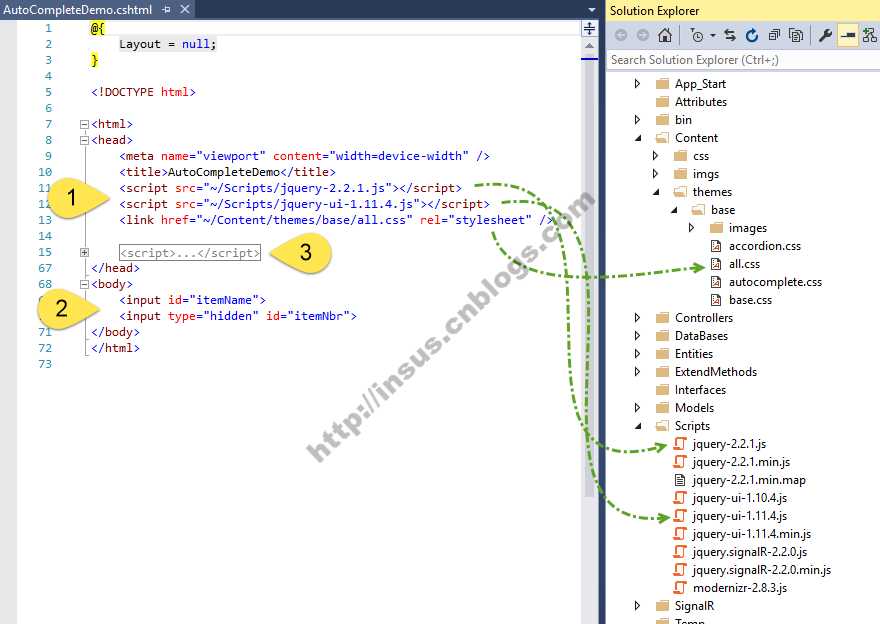Select modernizr-2.8.3.js file

coord(740,588)
